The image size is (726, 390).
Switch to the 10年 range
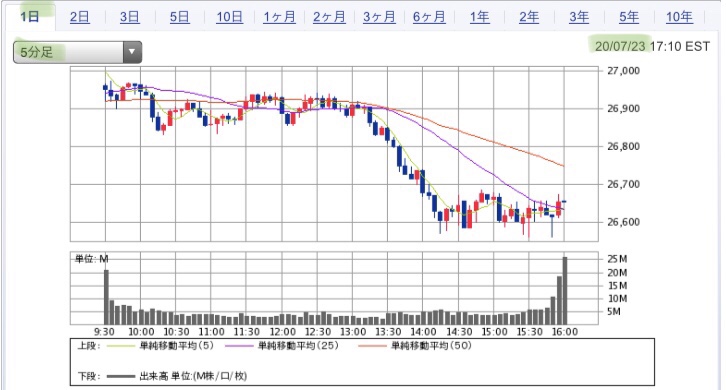pos(679,17)
